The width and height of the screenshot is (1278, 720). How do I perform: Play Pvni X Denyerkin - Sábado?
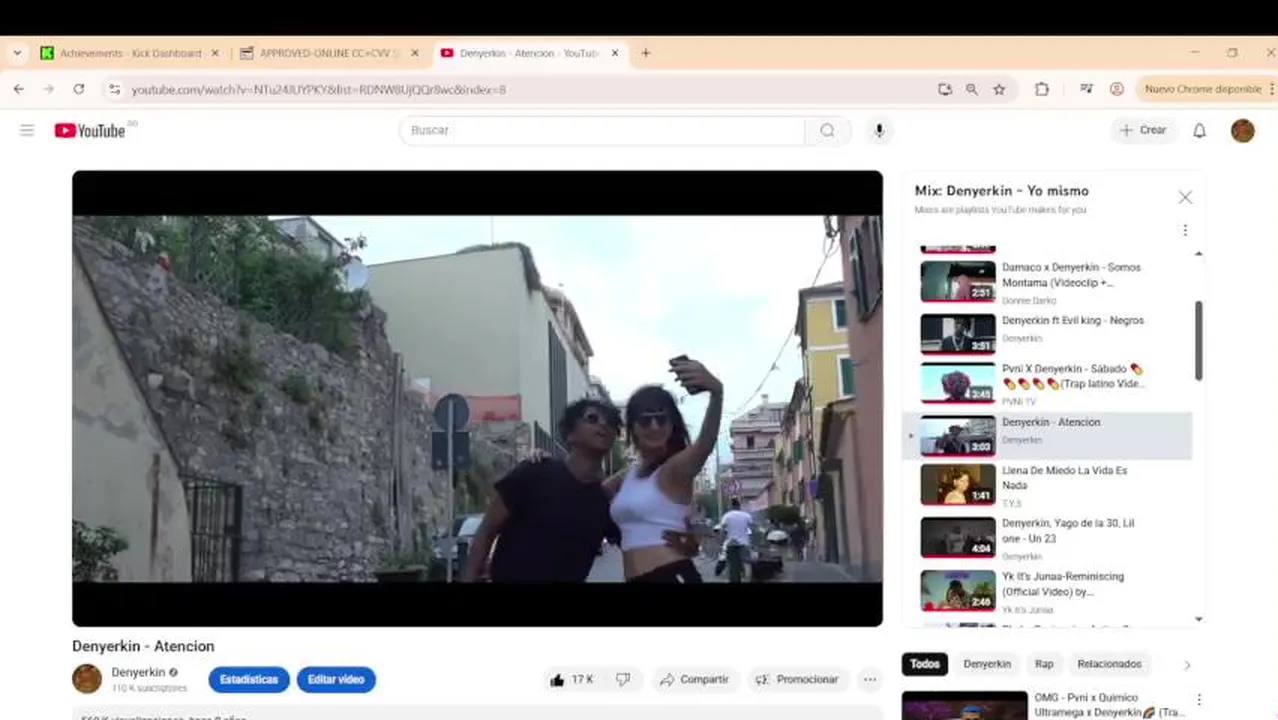pos(1048,384)
